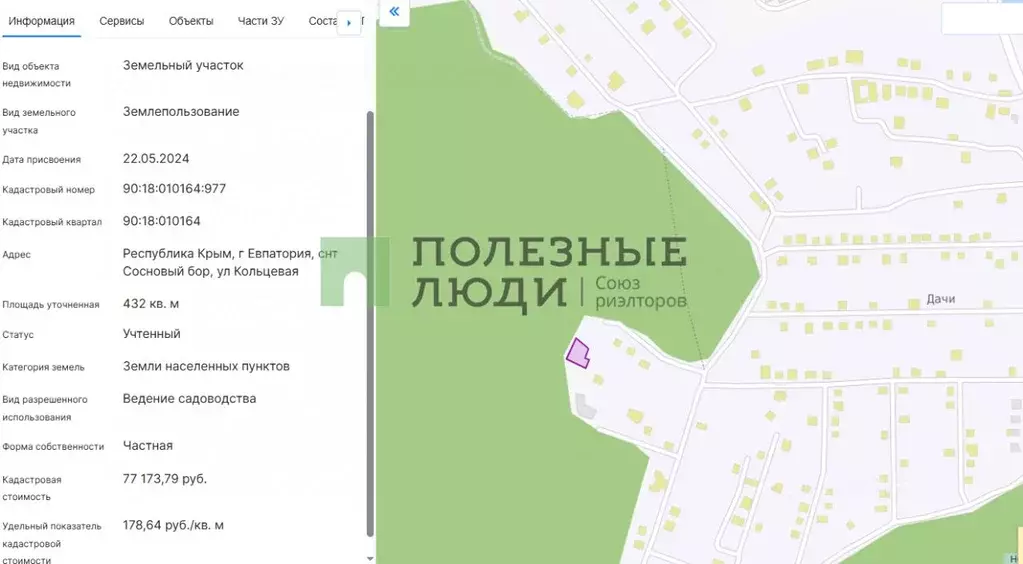Click the Площадь уточненная field label
Screen dimensions: 1023x564
click(50, 305)
